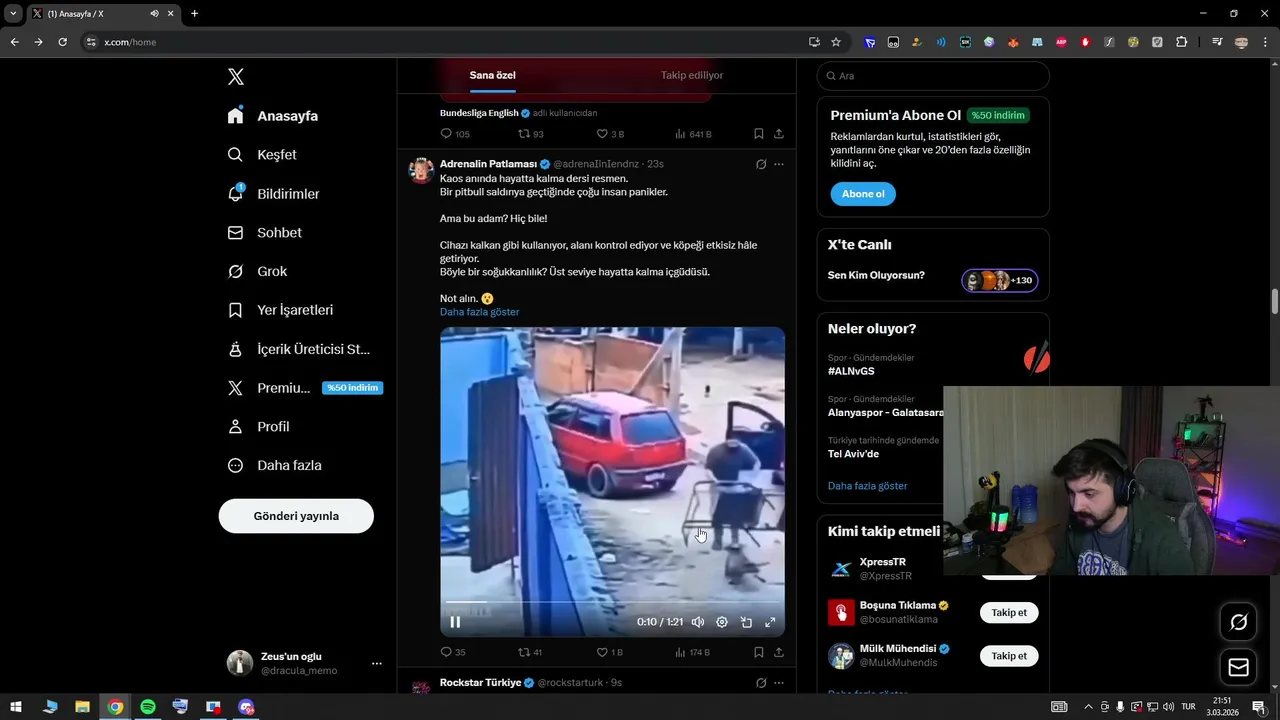Image resolution: width=1280 pixels, height=720 pixels.
Task: Mute the video volume
Action: pos(698,622)
